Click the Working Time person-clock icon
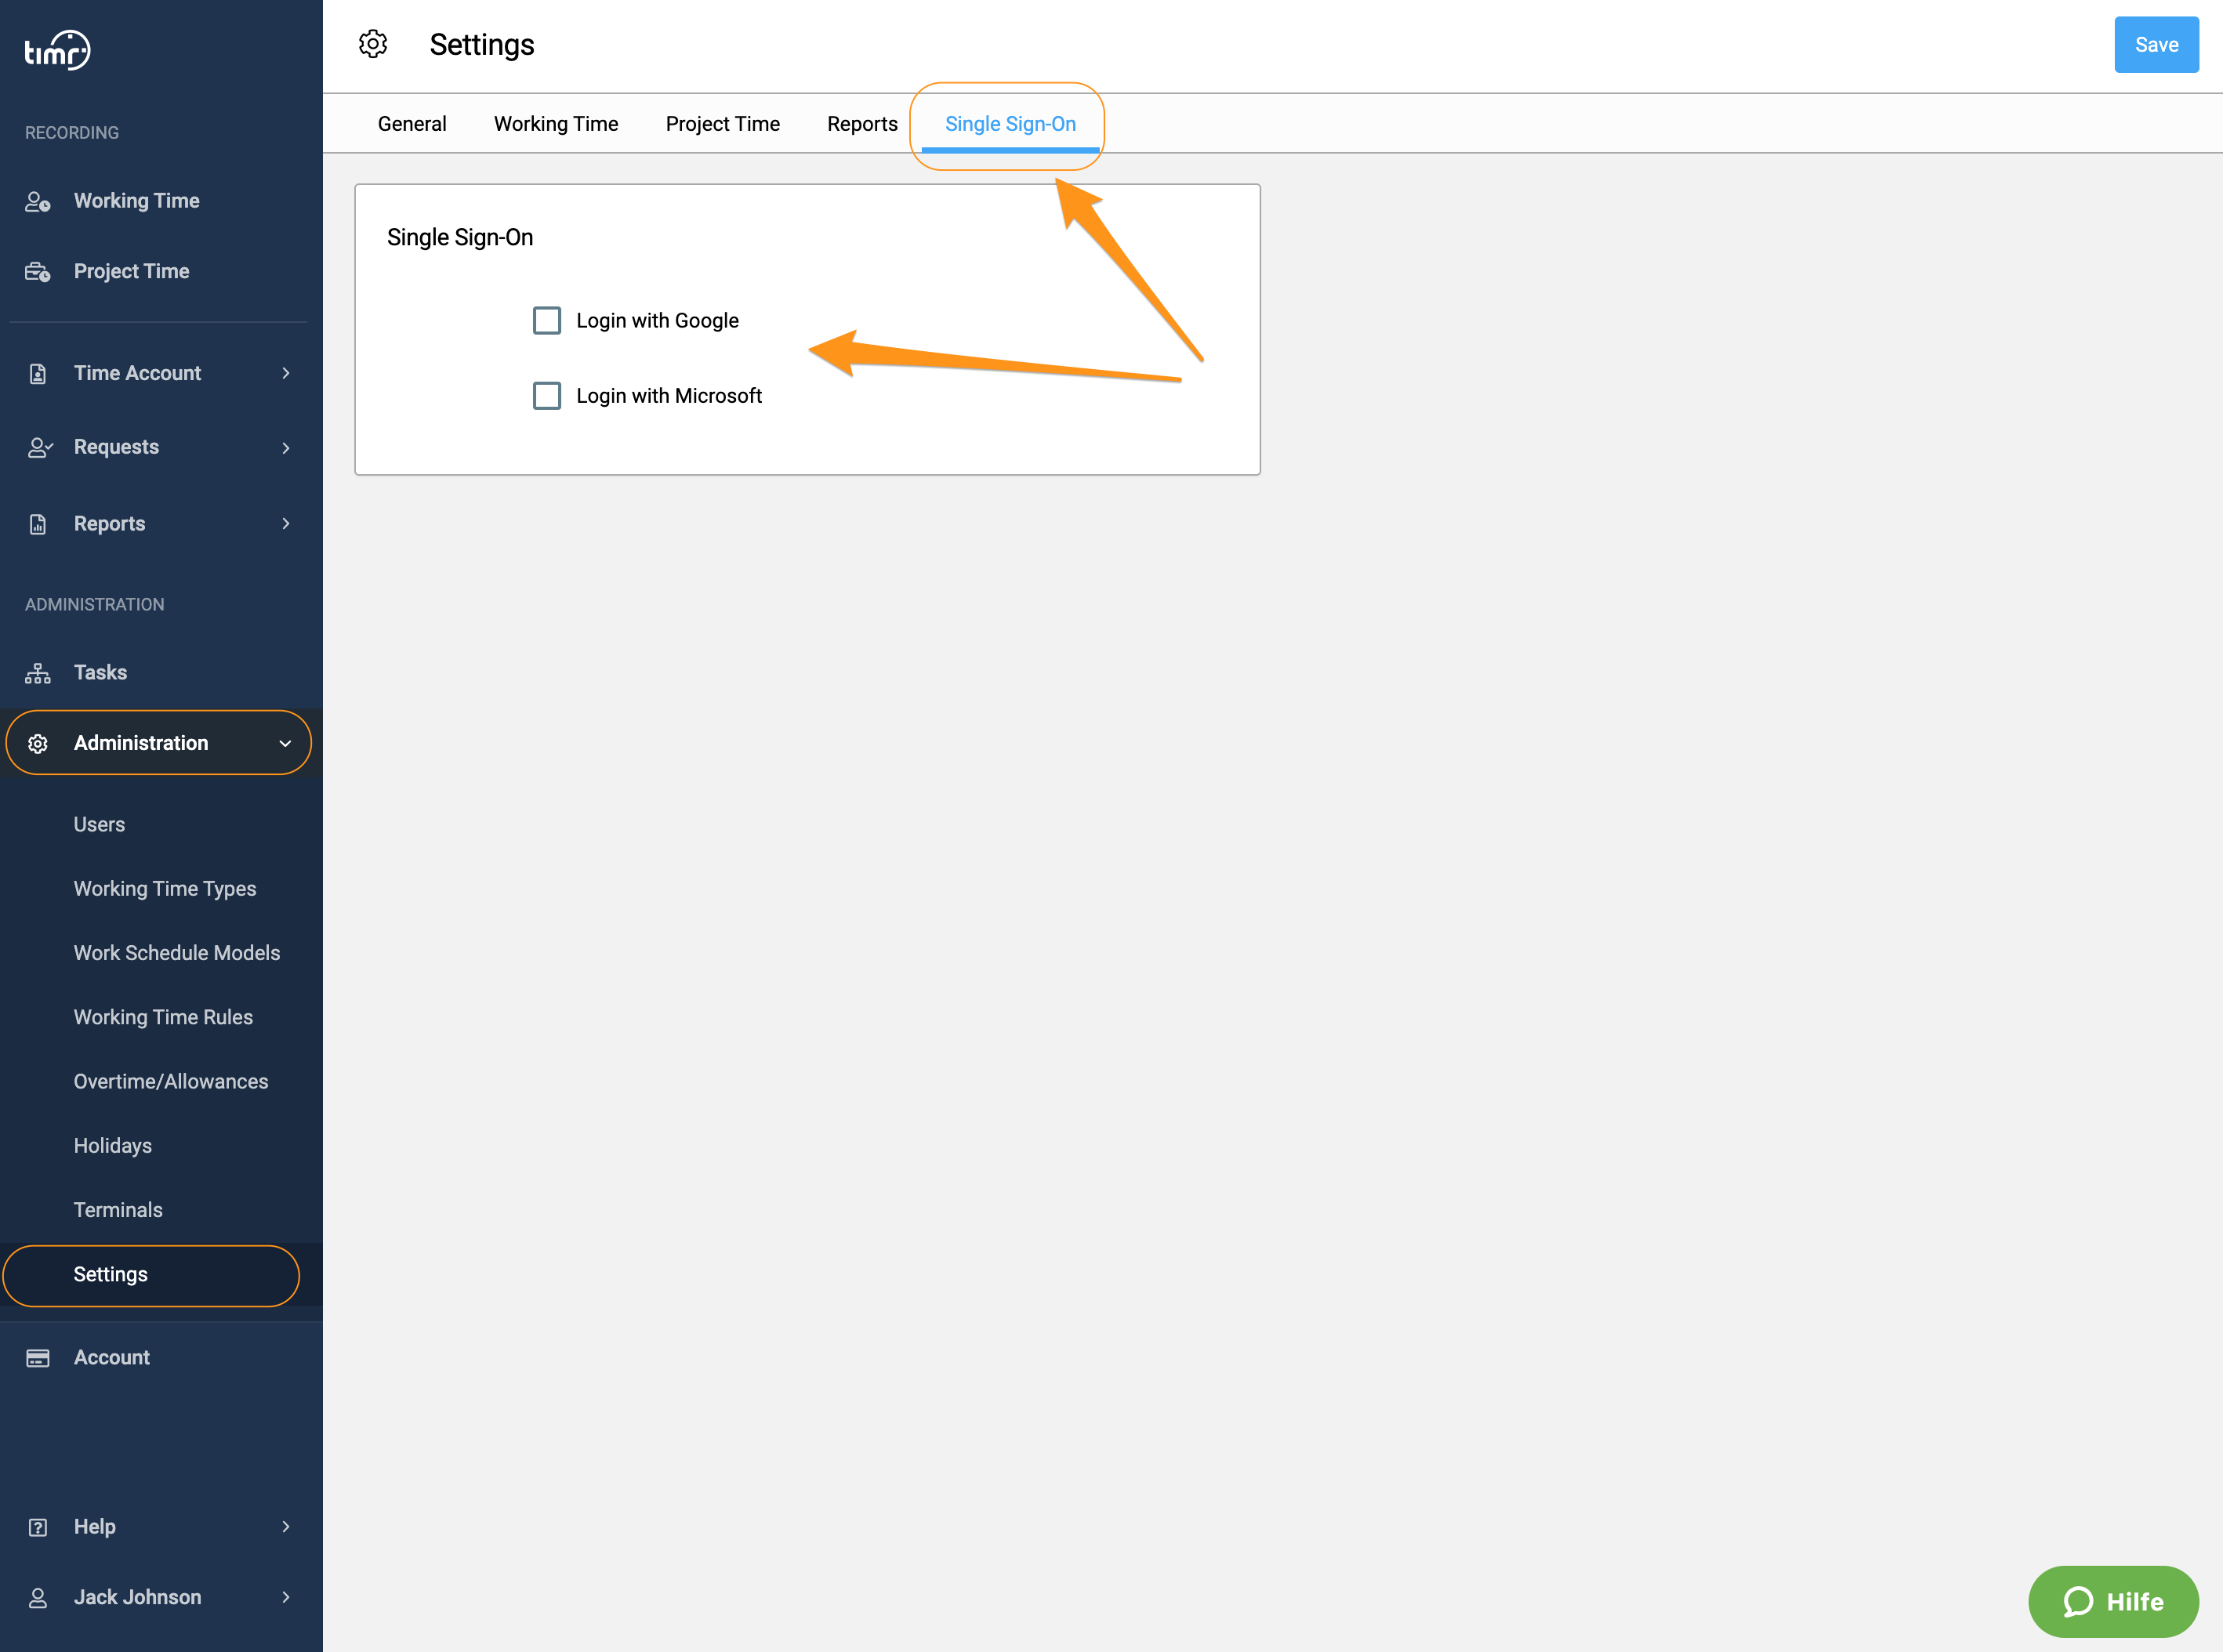This screenshot has height=1652, width=2223. (38, 202)
